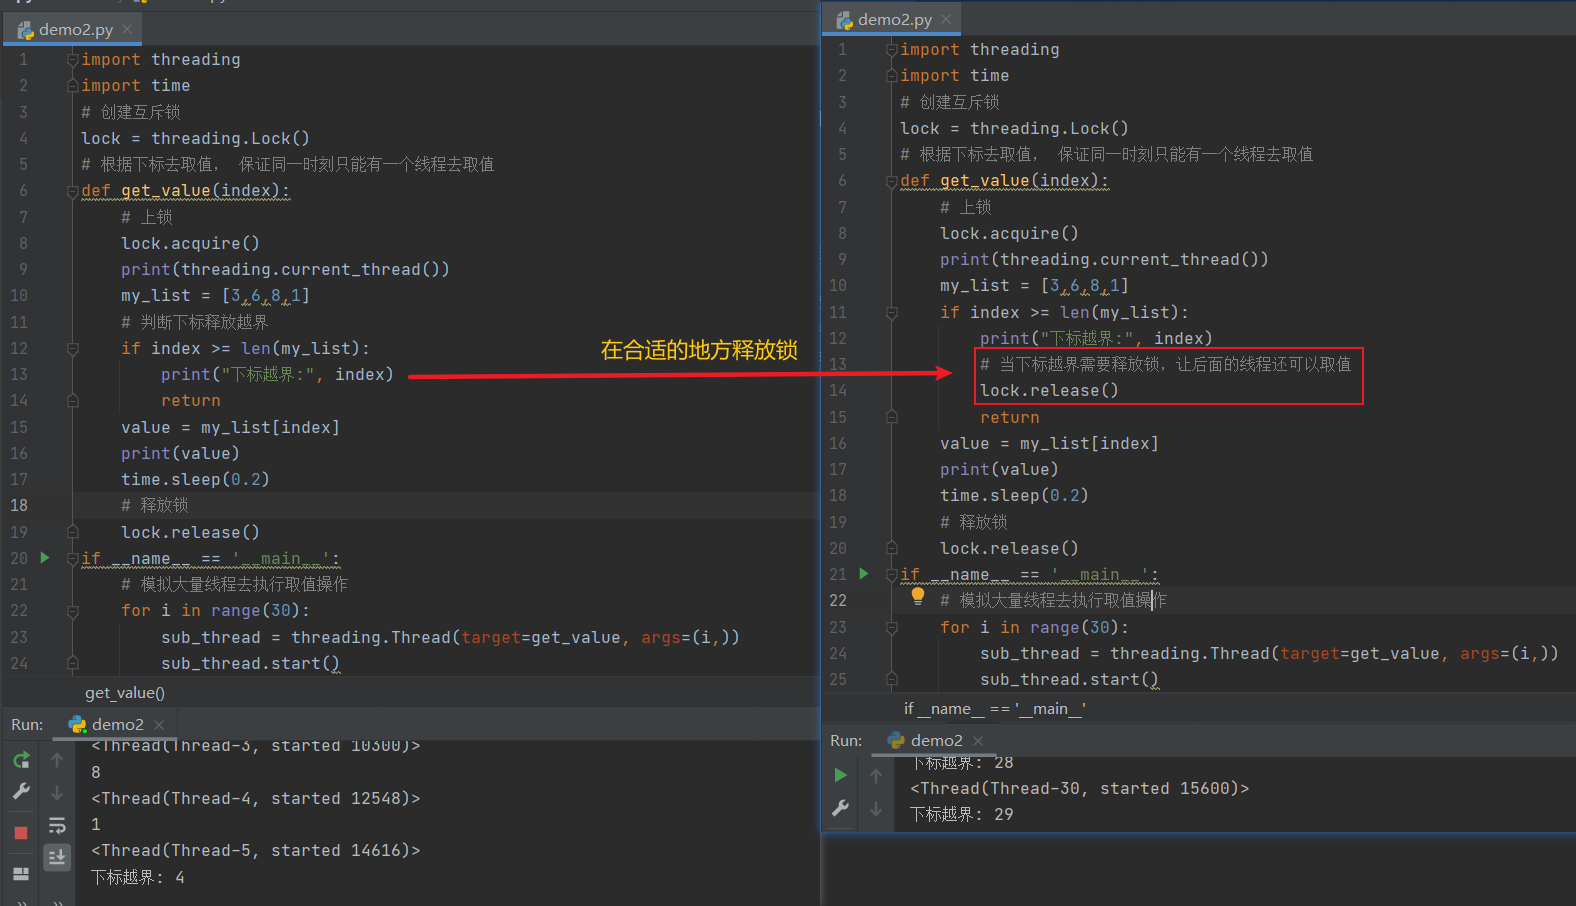Click line number 22 in the right gutter
The image size is (1576, 906).
tap(838, 600)
